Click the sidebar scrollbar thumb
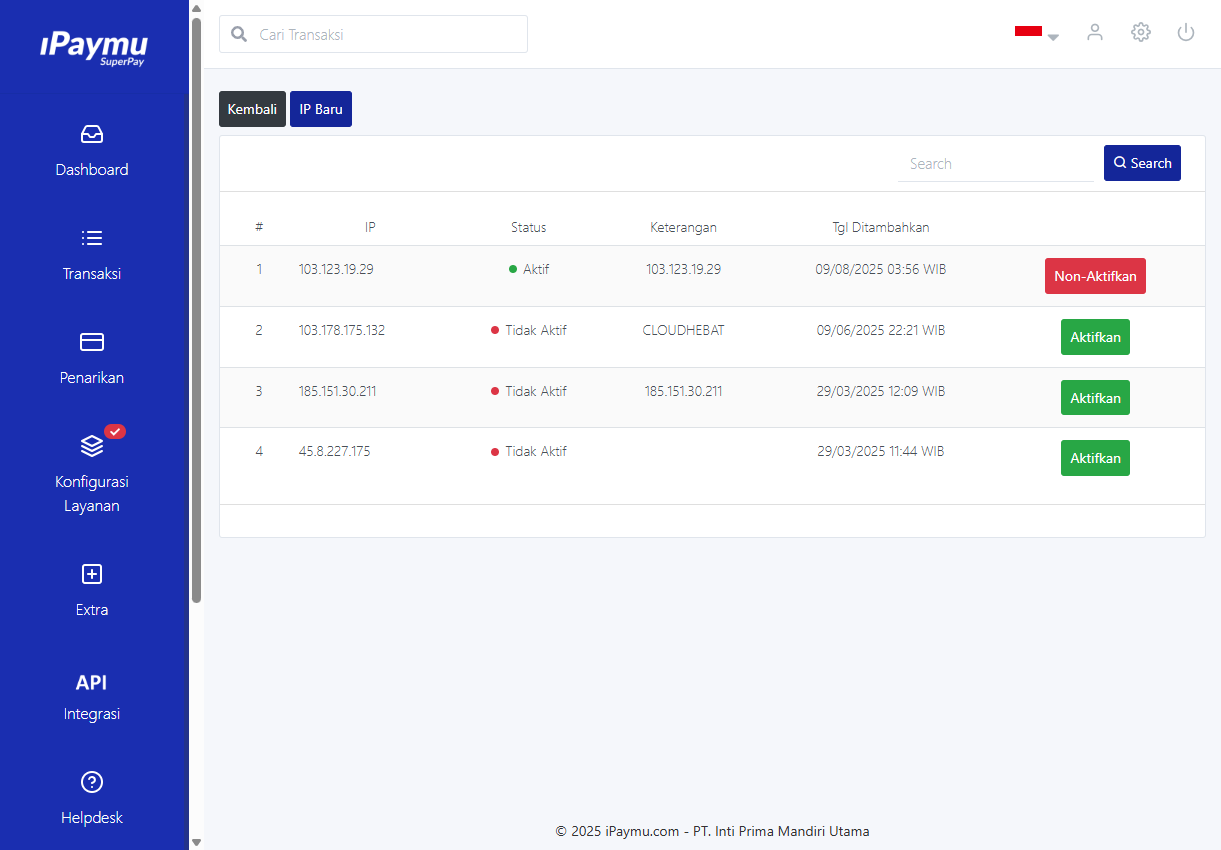The height and width of the screenshot is (850, 1221). pos(196,310)
